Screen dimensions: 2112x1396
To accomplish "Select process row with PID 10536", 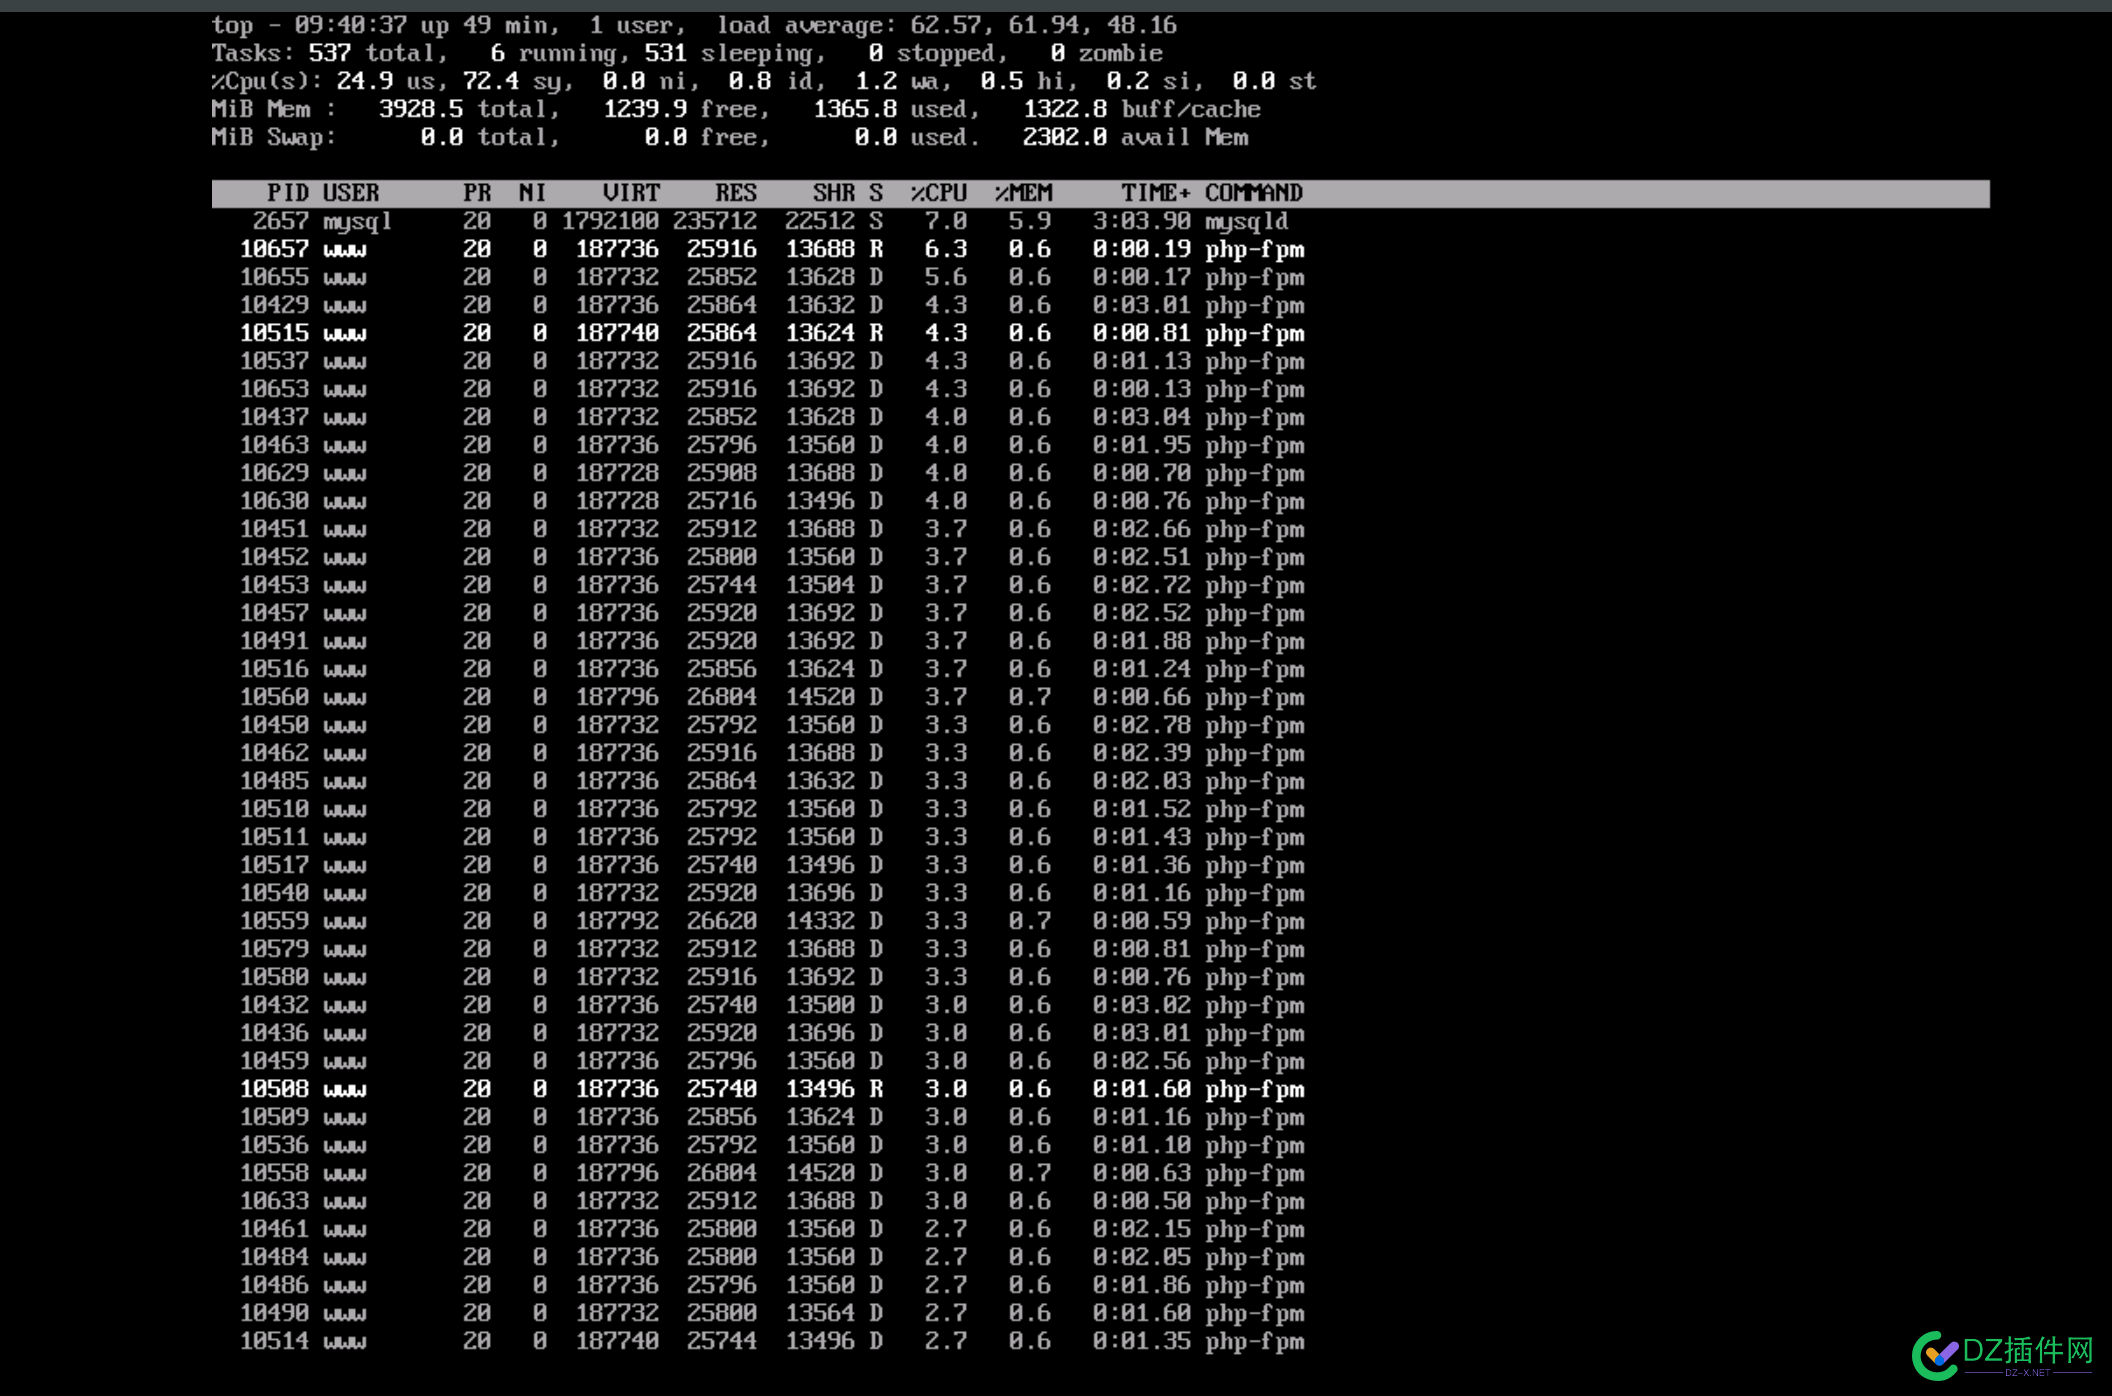I will 770,1145.
